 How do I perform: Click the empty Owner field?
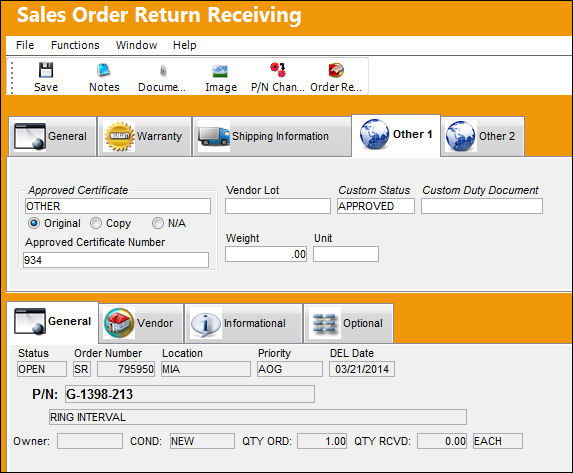(x=90, y=441)
